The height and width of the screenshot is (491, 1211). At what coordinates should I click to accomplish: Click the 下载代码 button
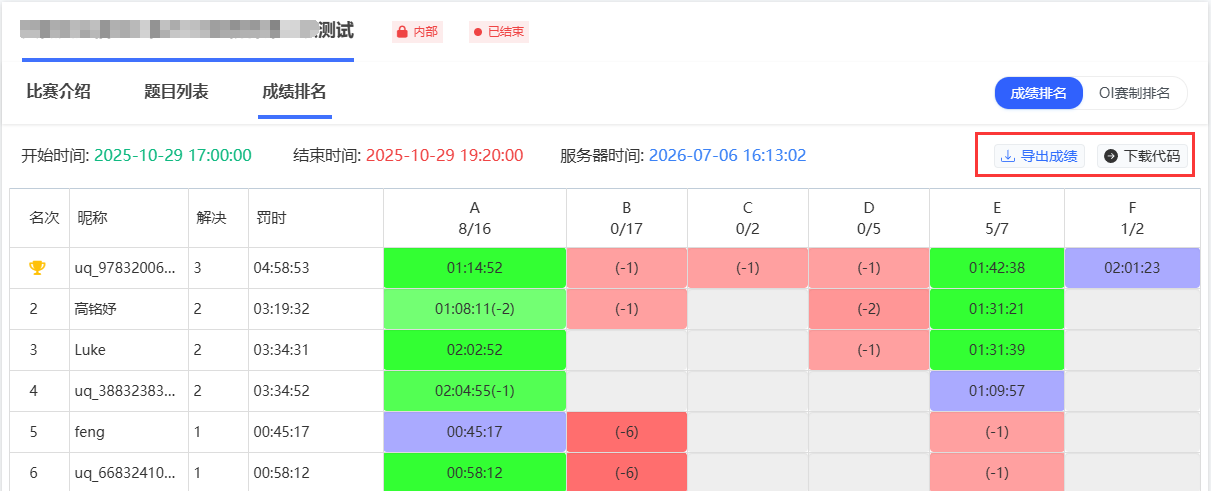[x=1141, y=156]
